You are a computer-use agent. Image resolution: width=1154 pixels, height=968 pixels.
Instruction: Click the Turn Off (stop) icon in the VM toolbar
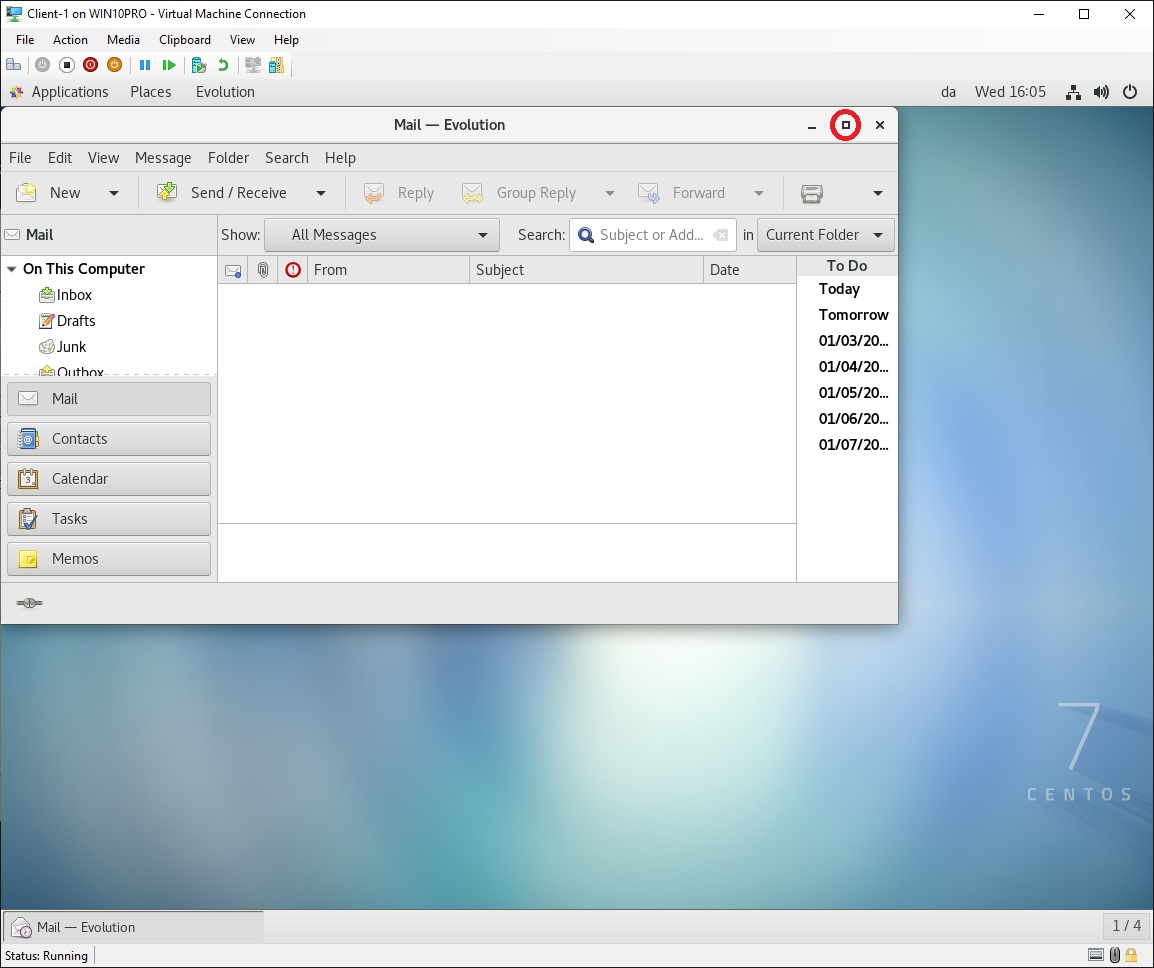[66, 65]
